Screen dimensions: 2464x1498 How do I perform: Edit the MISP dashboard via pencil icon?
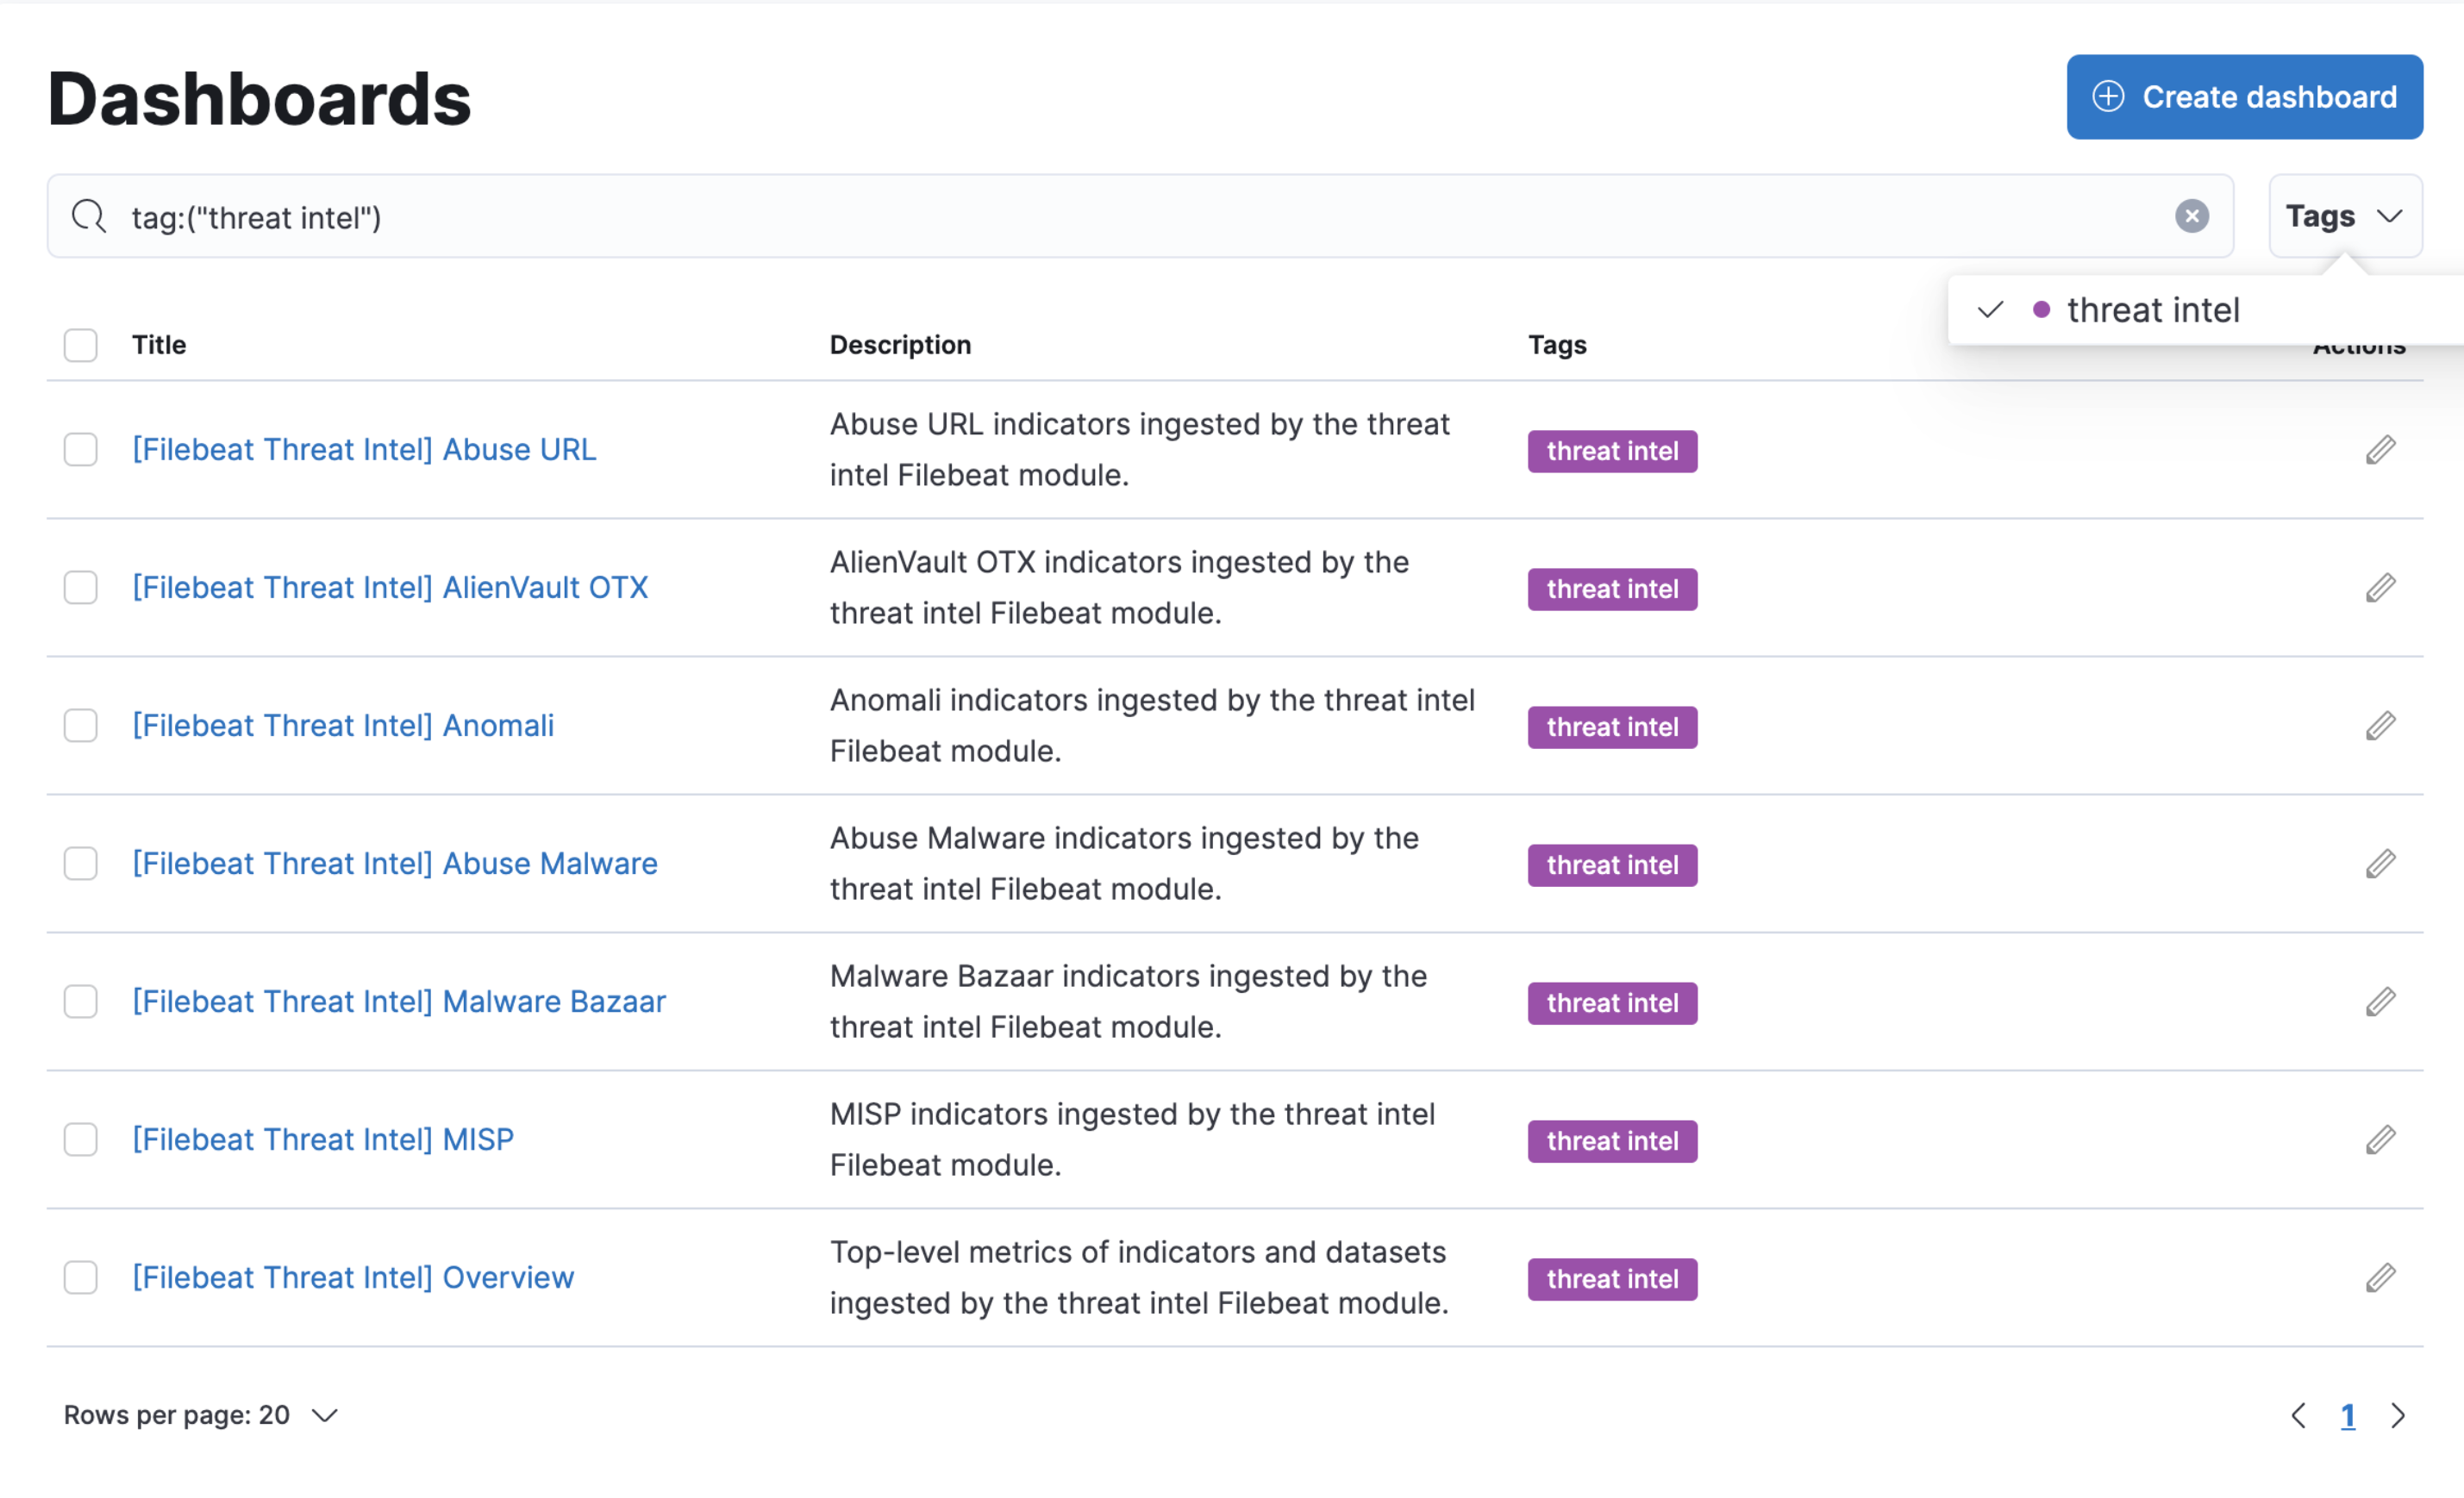pos(2380,1140)
